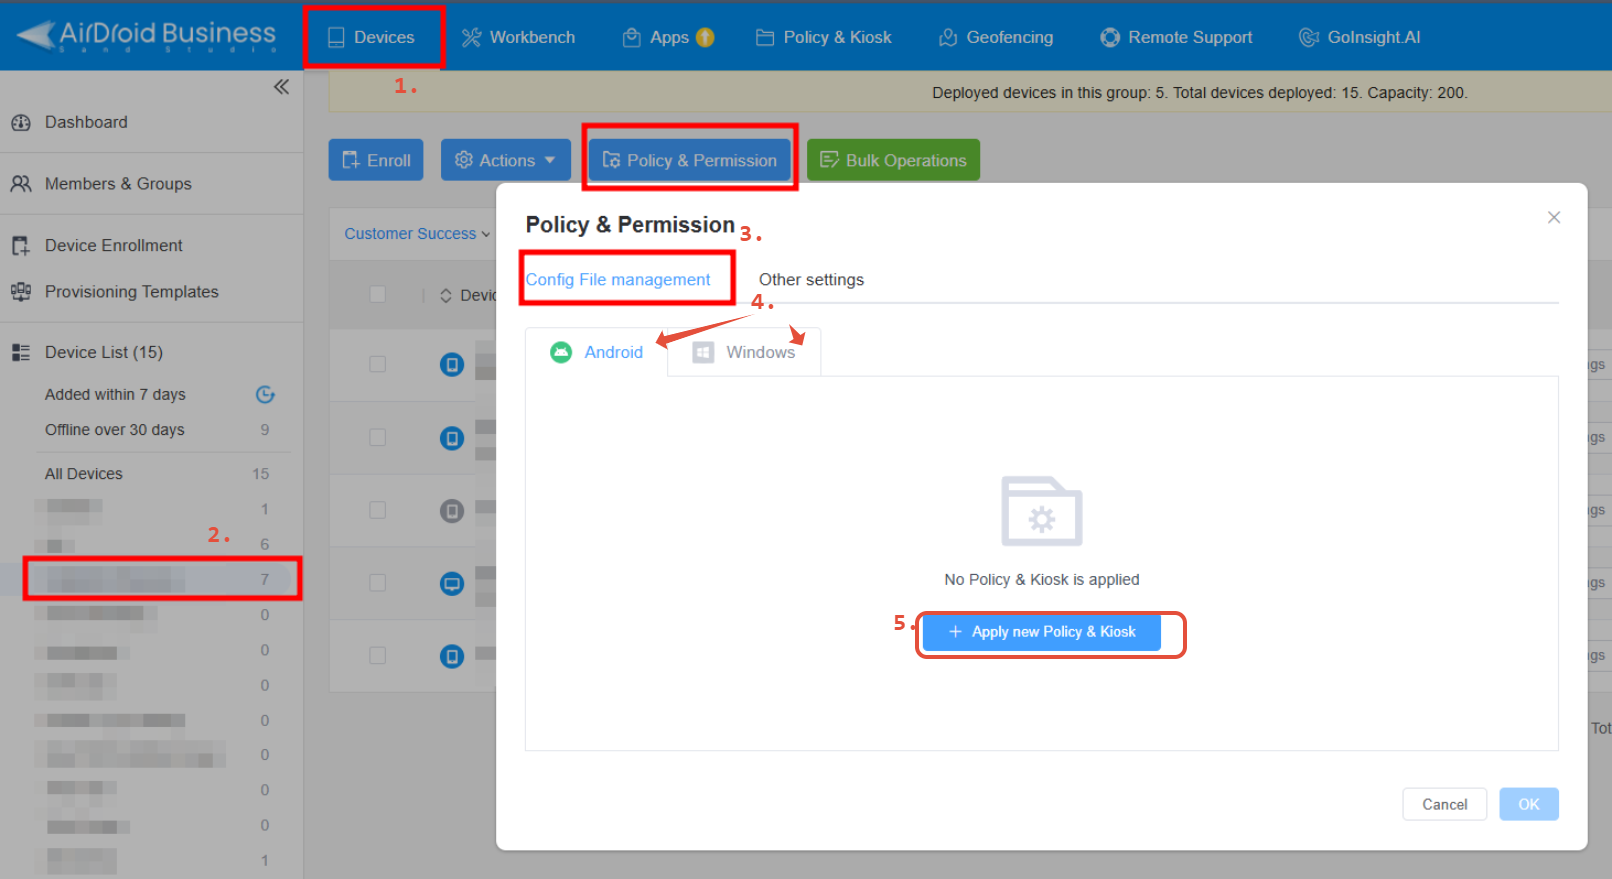Viewport: 1612px width, 879px height.
Task: Select the Android platform tab
Action: (597, 352)
